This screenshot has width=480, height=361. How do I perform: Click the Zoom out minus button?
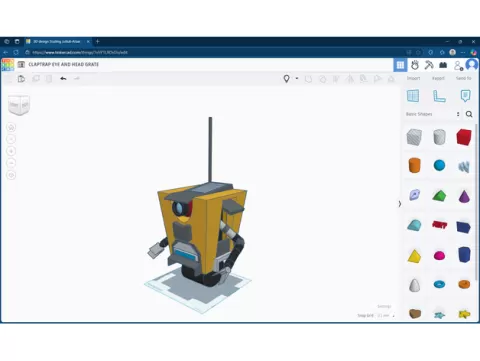(11, 163)
